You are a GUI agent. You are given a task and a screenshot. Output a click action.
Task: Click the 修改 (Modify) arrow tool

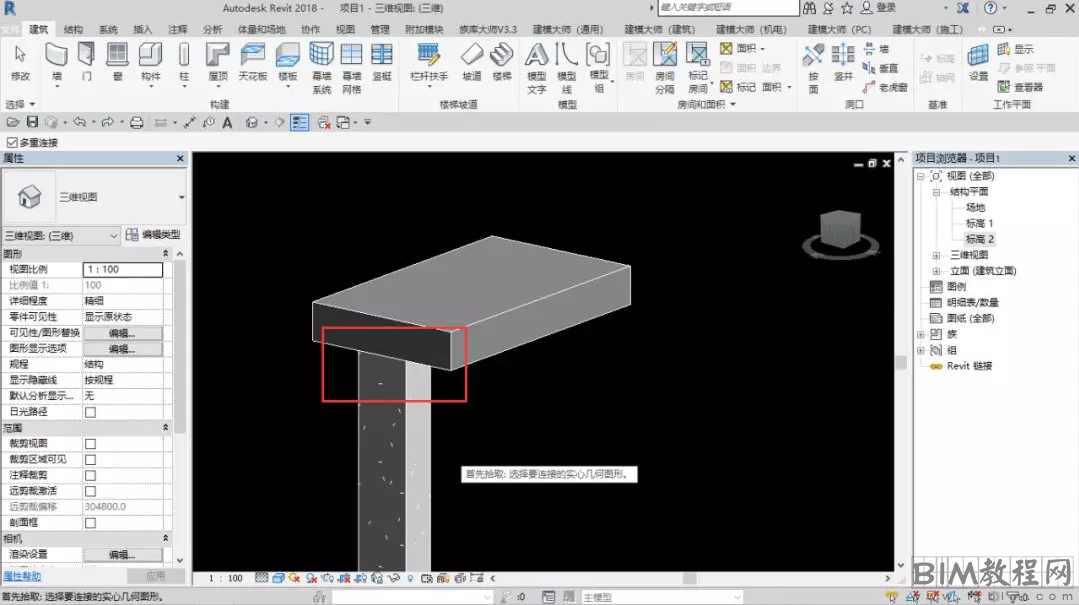tap(20, 62)
